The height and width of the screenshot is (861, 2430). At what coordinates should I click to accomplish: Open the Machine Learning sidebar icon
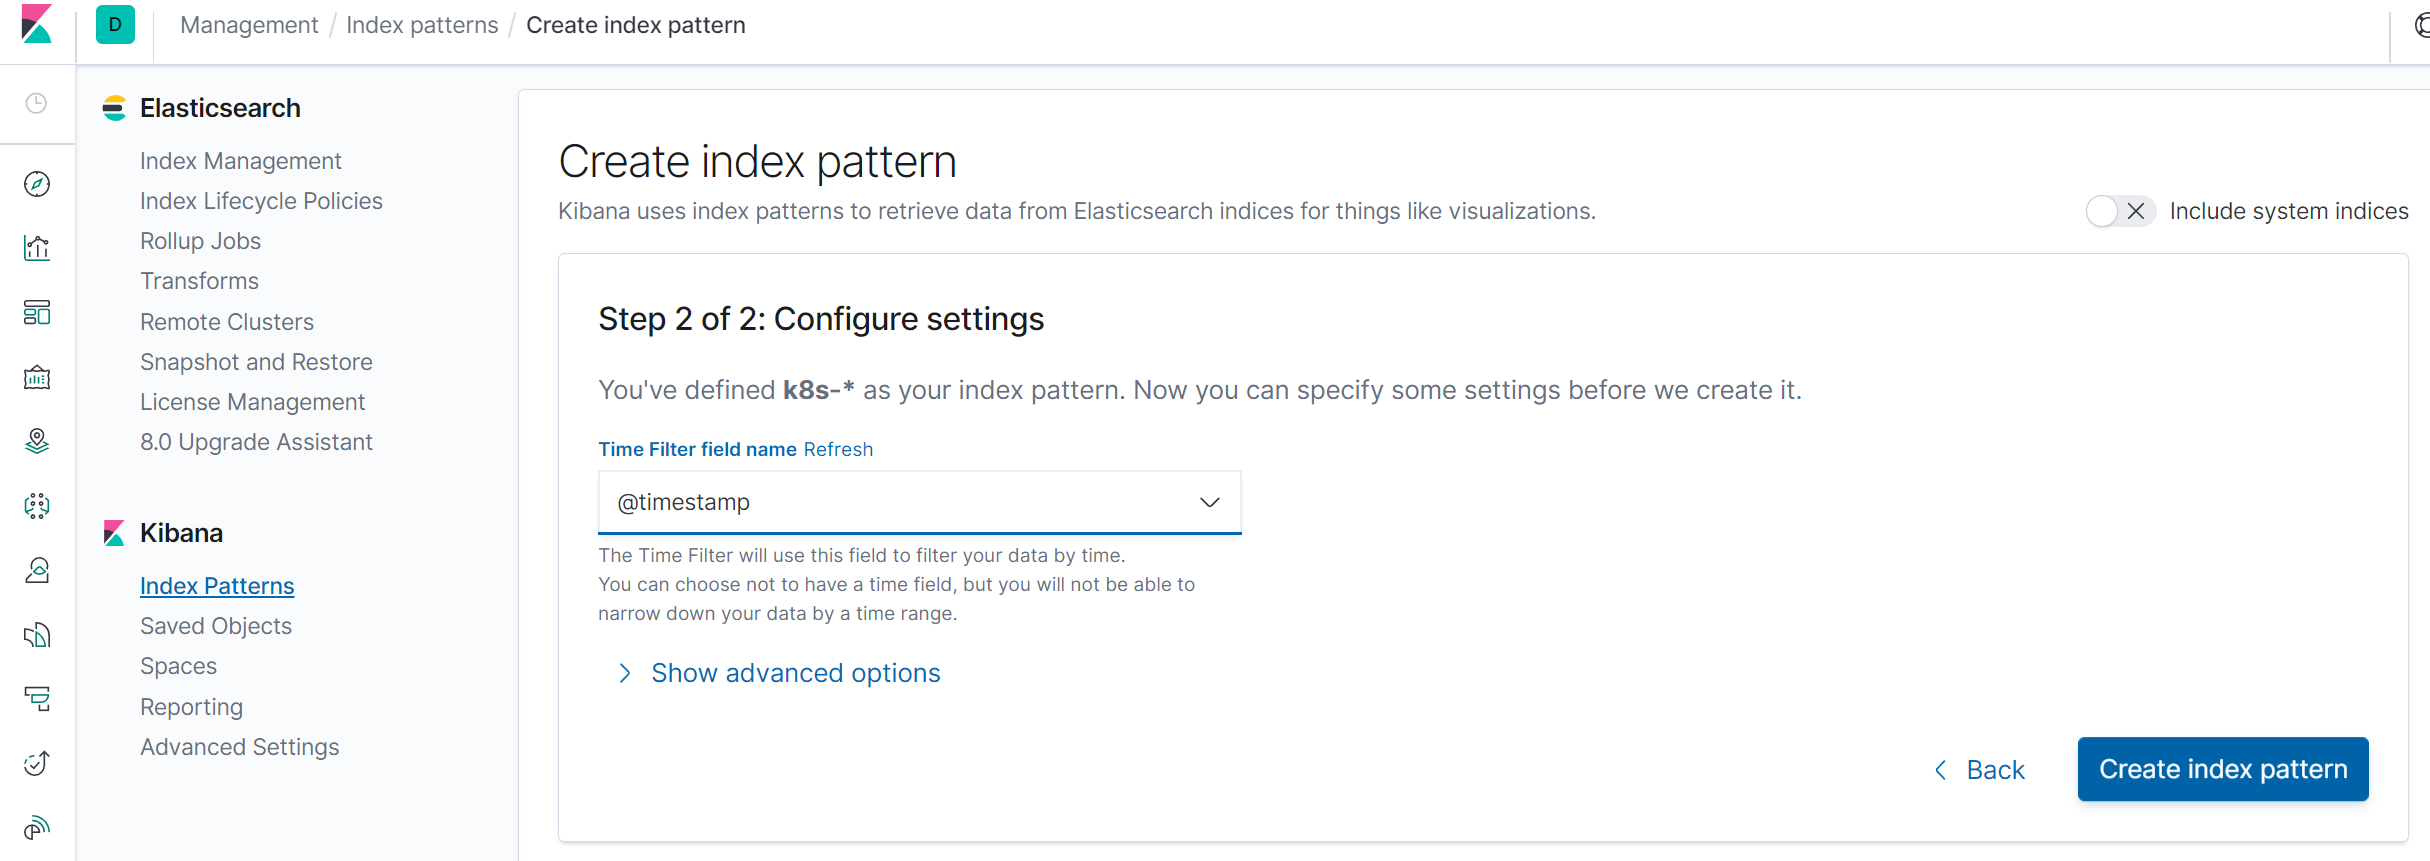[37, 506]
